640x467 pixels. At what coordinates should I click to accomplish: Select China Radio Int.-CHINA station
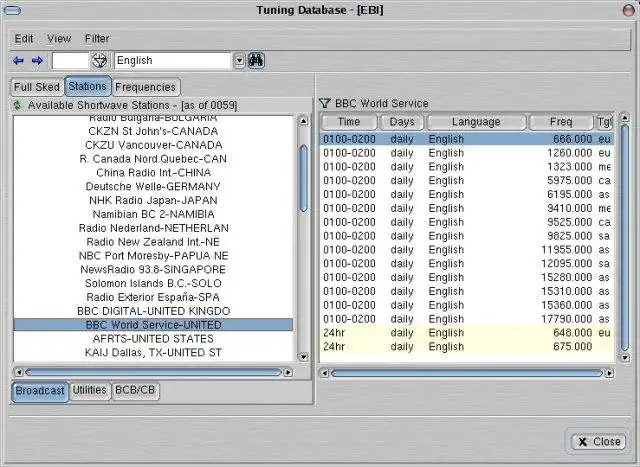click(x=153, y=173)
